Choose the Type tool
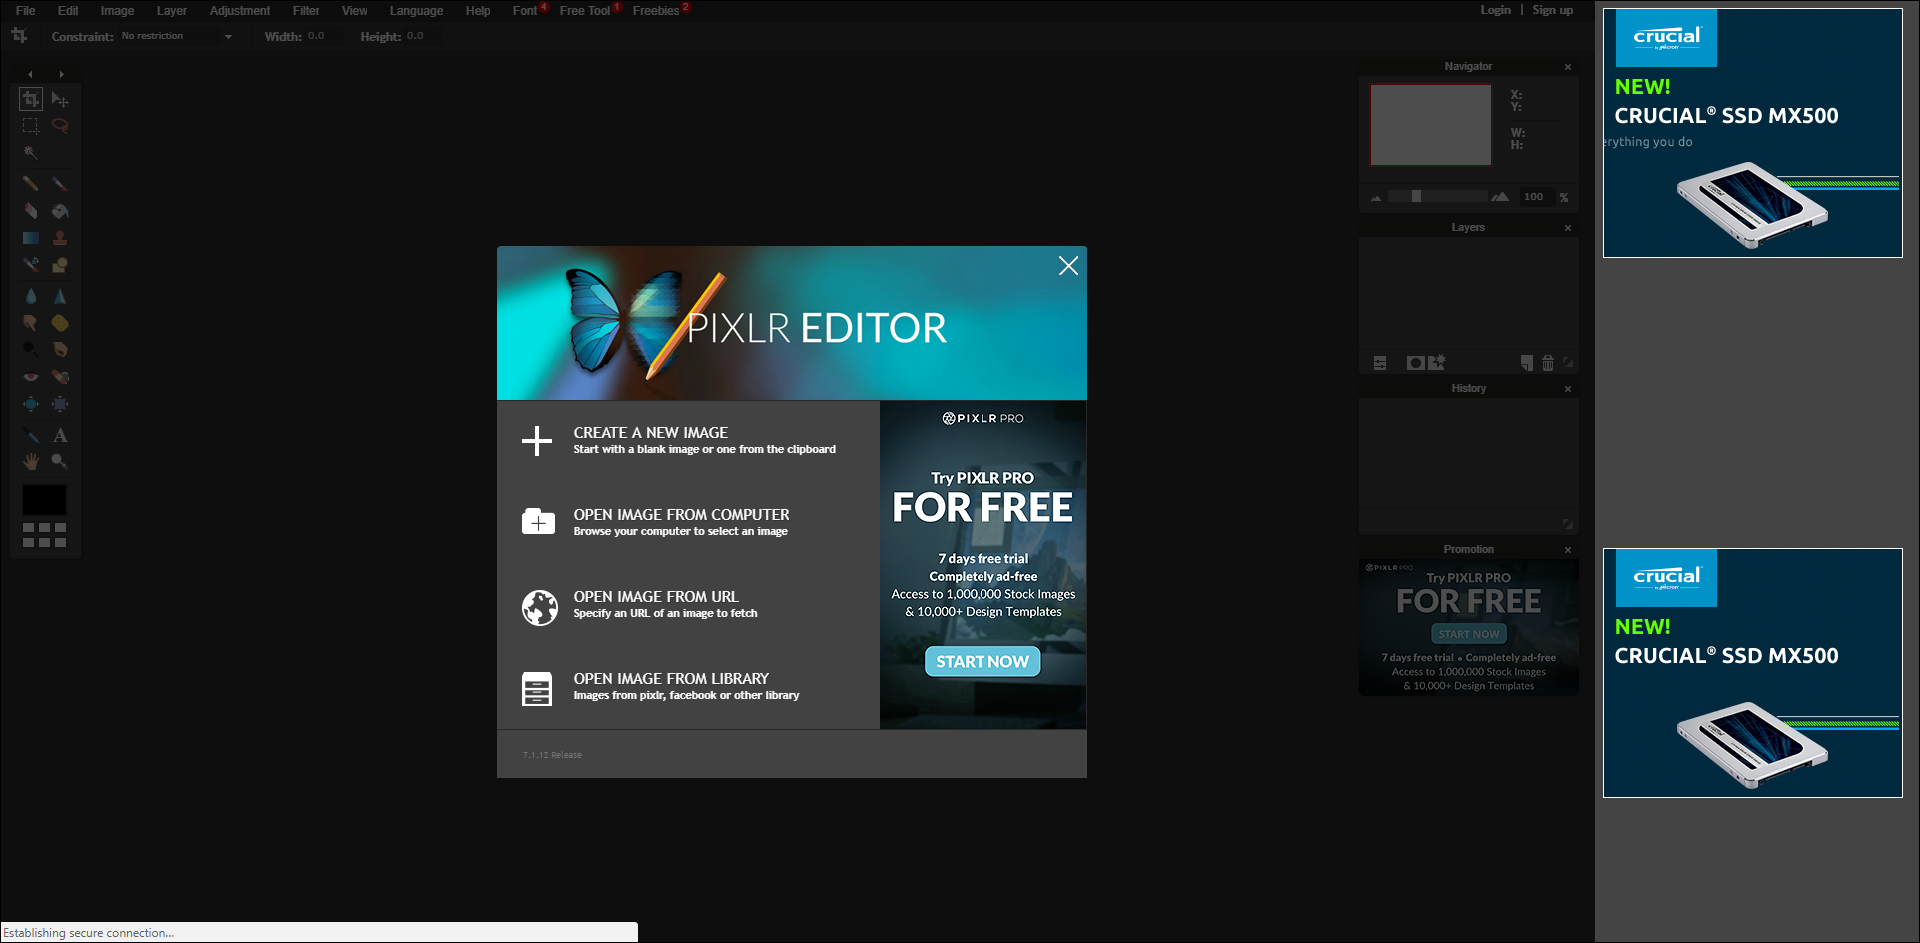This screenshot has width=1920, height=943. pyautogui.click(x=60, y=434)
